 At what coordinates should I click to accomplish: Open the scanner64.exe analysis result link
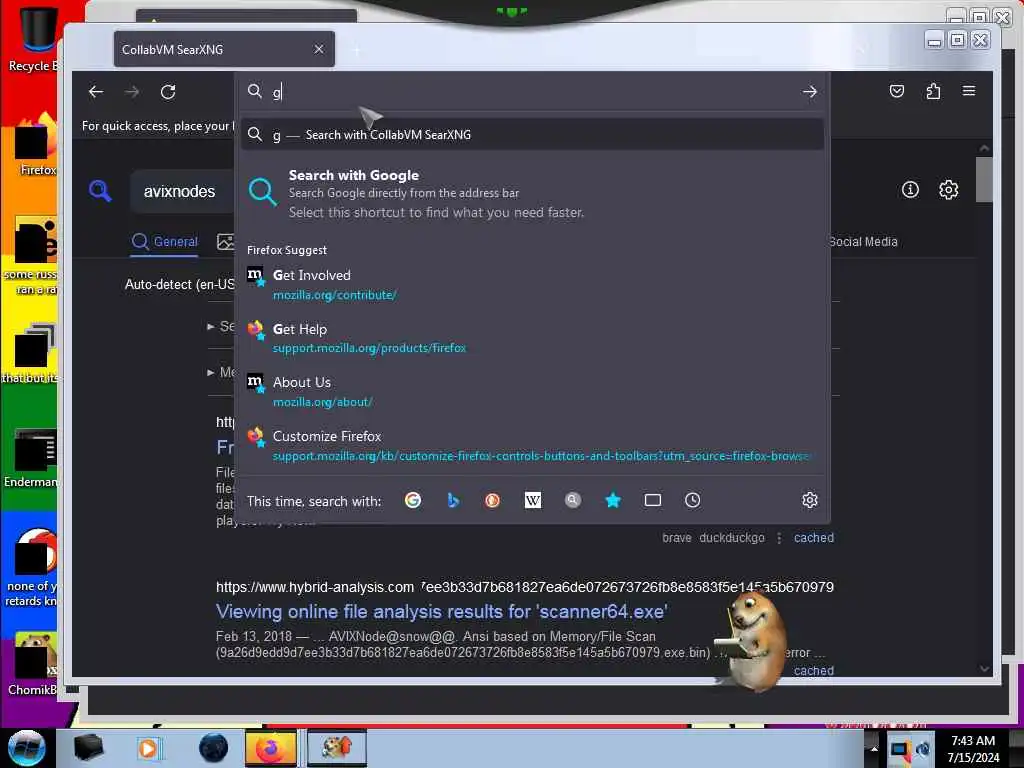[441, 611]
